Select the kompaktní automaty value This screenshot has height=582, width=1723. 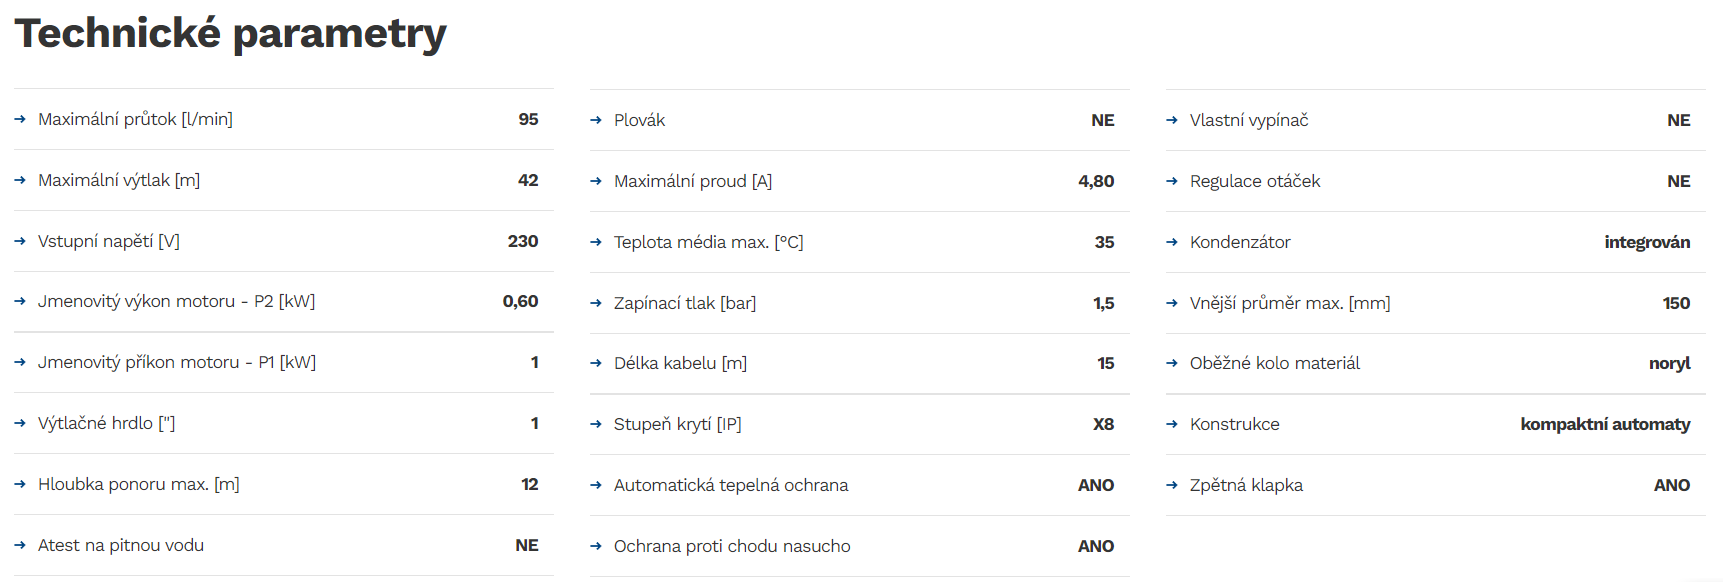1605,424
